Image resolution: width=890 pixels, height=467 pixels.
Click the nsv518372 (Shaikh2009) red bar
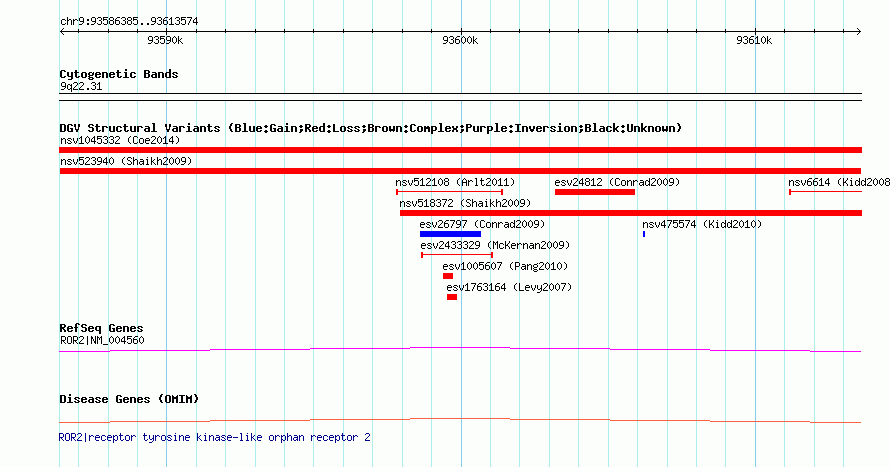[x=631, y=213]
